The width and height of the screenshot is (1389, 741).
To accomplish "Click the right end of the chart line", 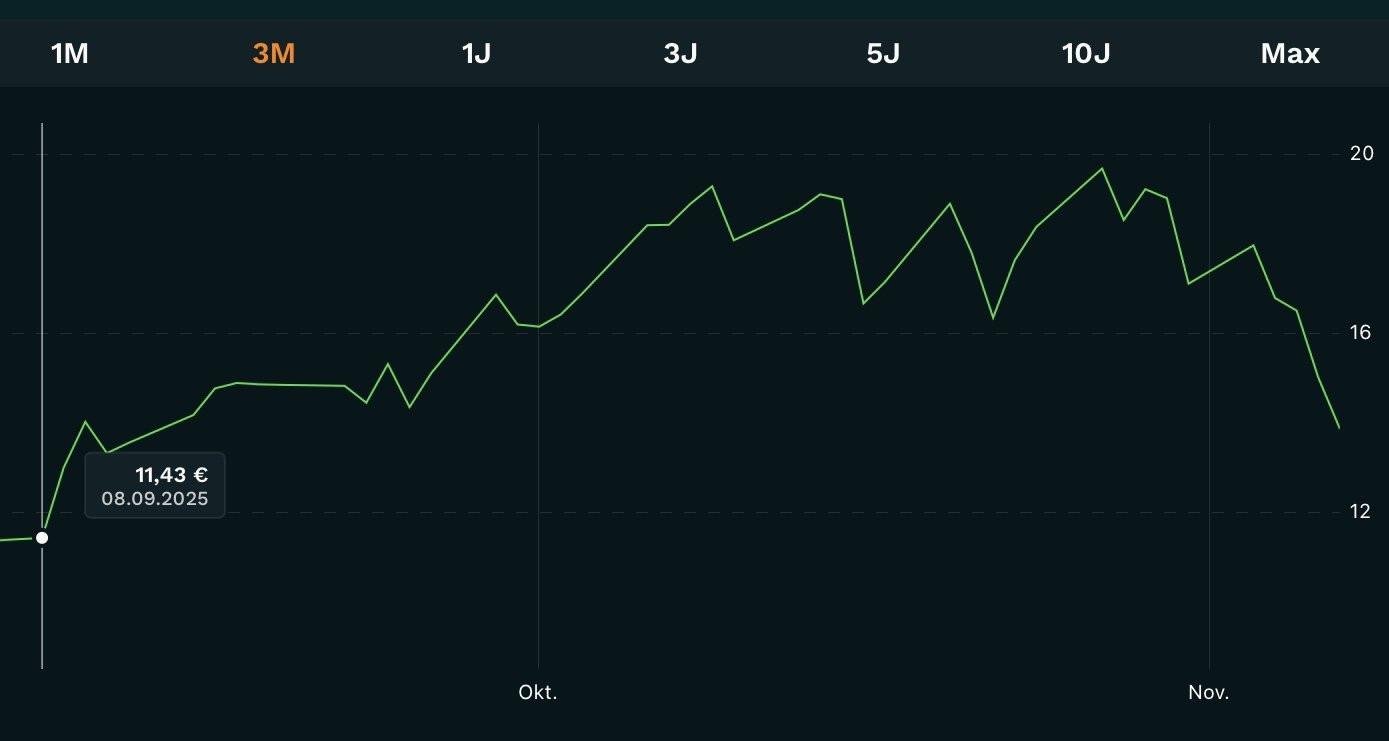I will click(x=1339, y=428).
